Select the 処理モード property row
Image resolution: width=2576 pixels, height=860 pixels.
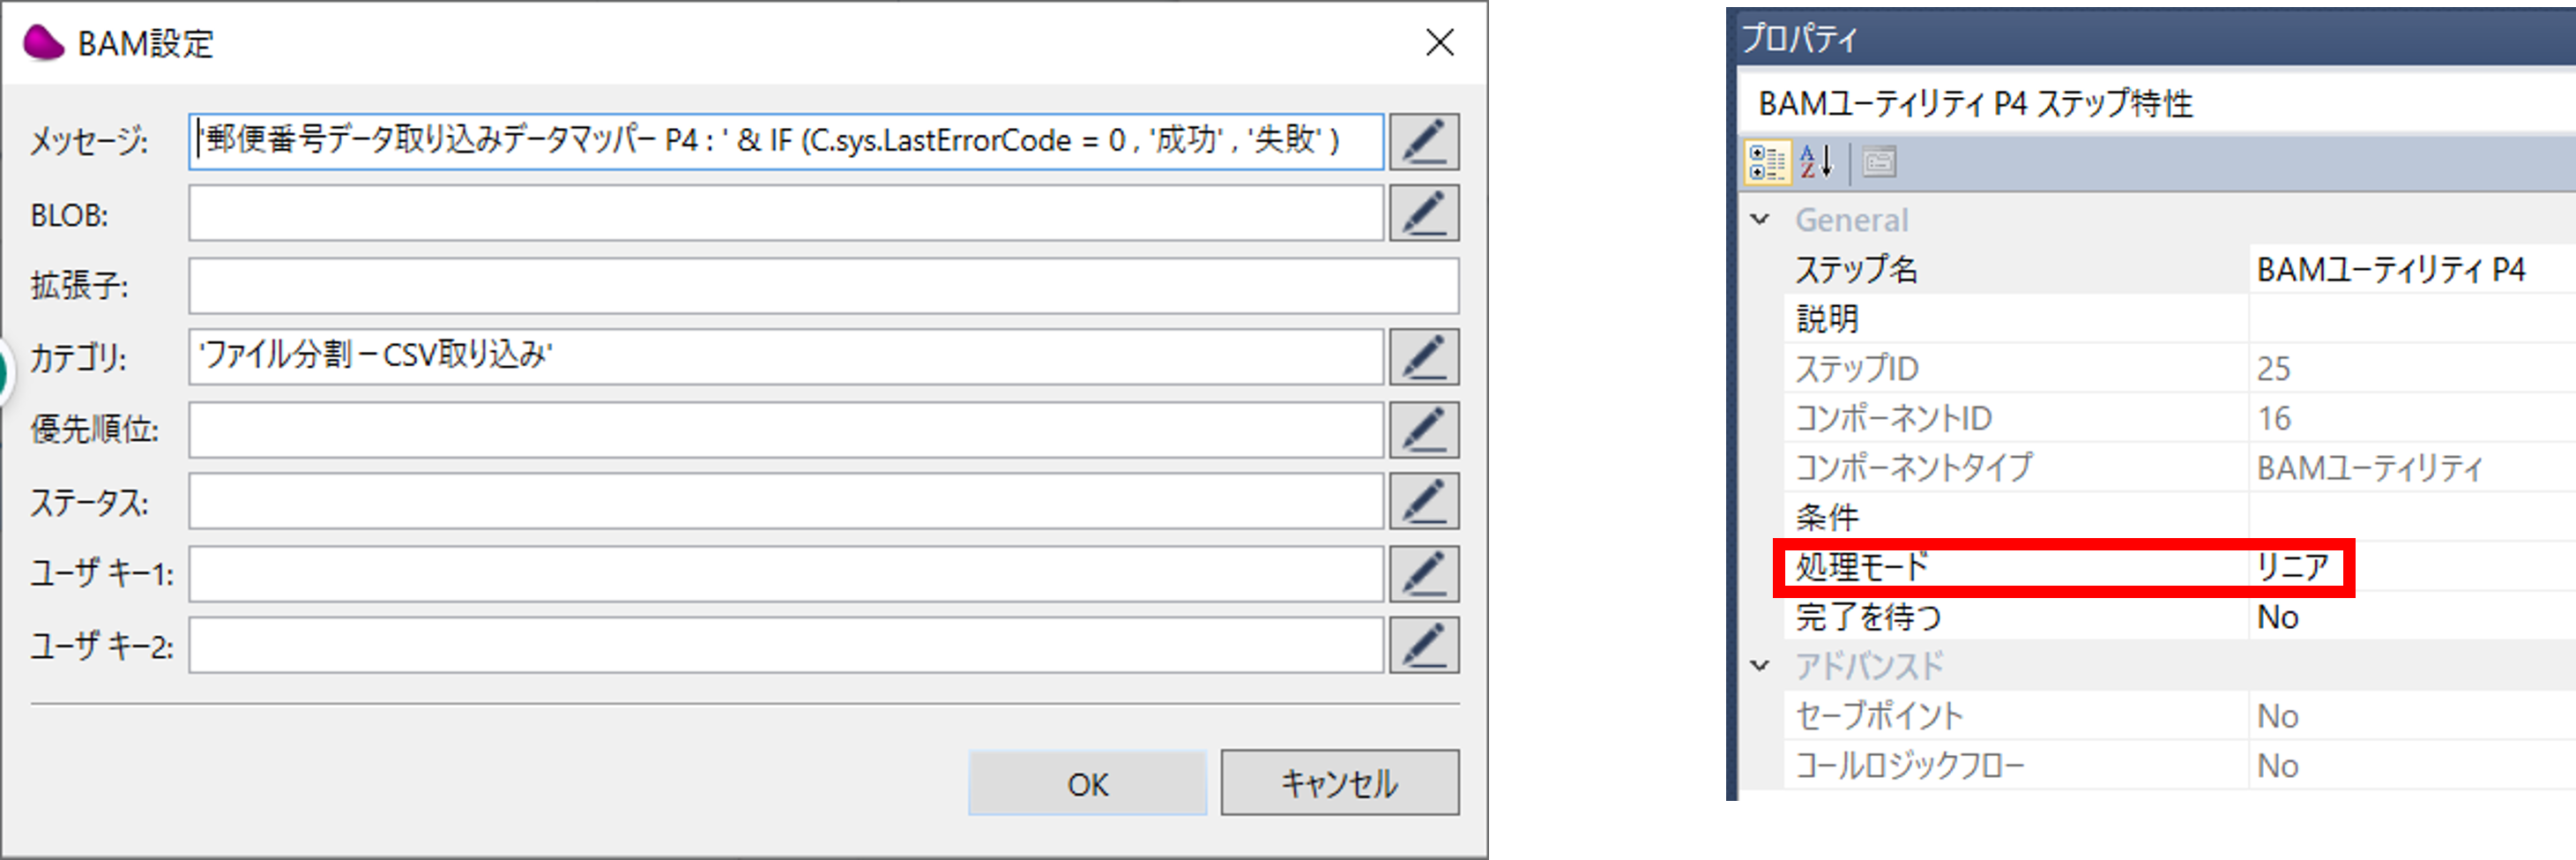click(1862, 568)
